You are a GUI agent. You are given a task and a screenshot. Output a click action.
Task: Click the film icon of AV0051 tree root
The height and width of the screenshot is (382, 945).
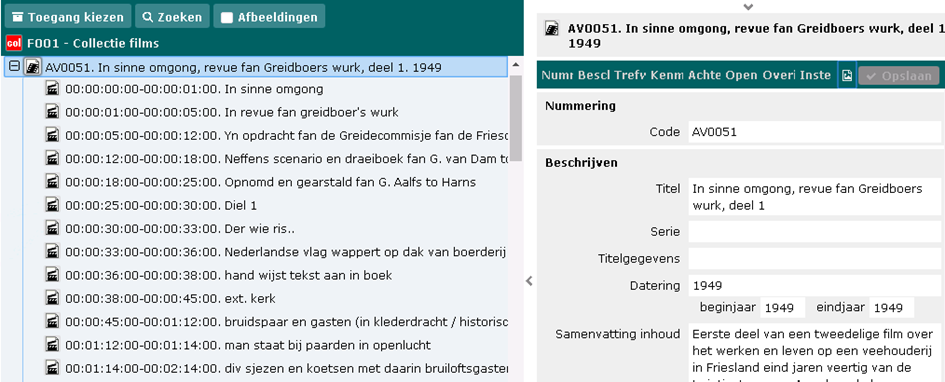(33, 67)
